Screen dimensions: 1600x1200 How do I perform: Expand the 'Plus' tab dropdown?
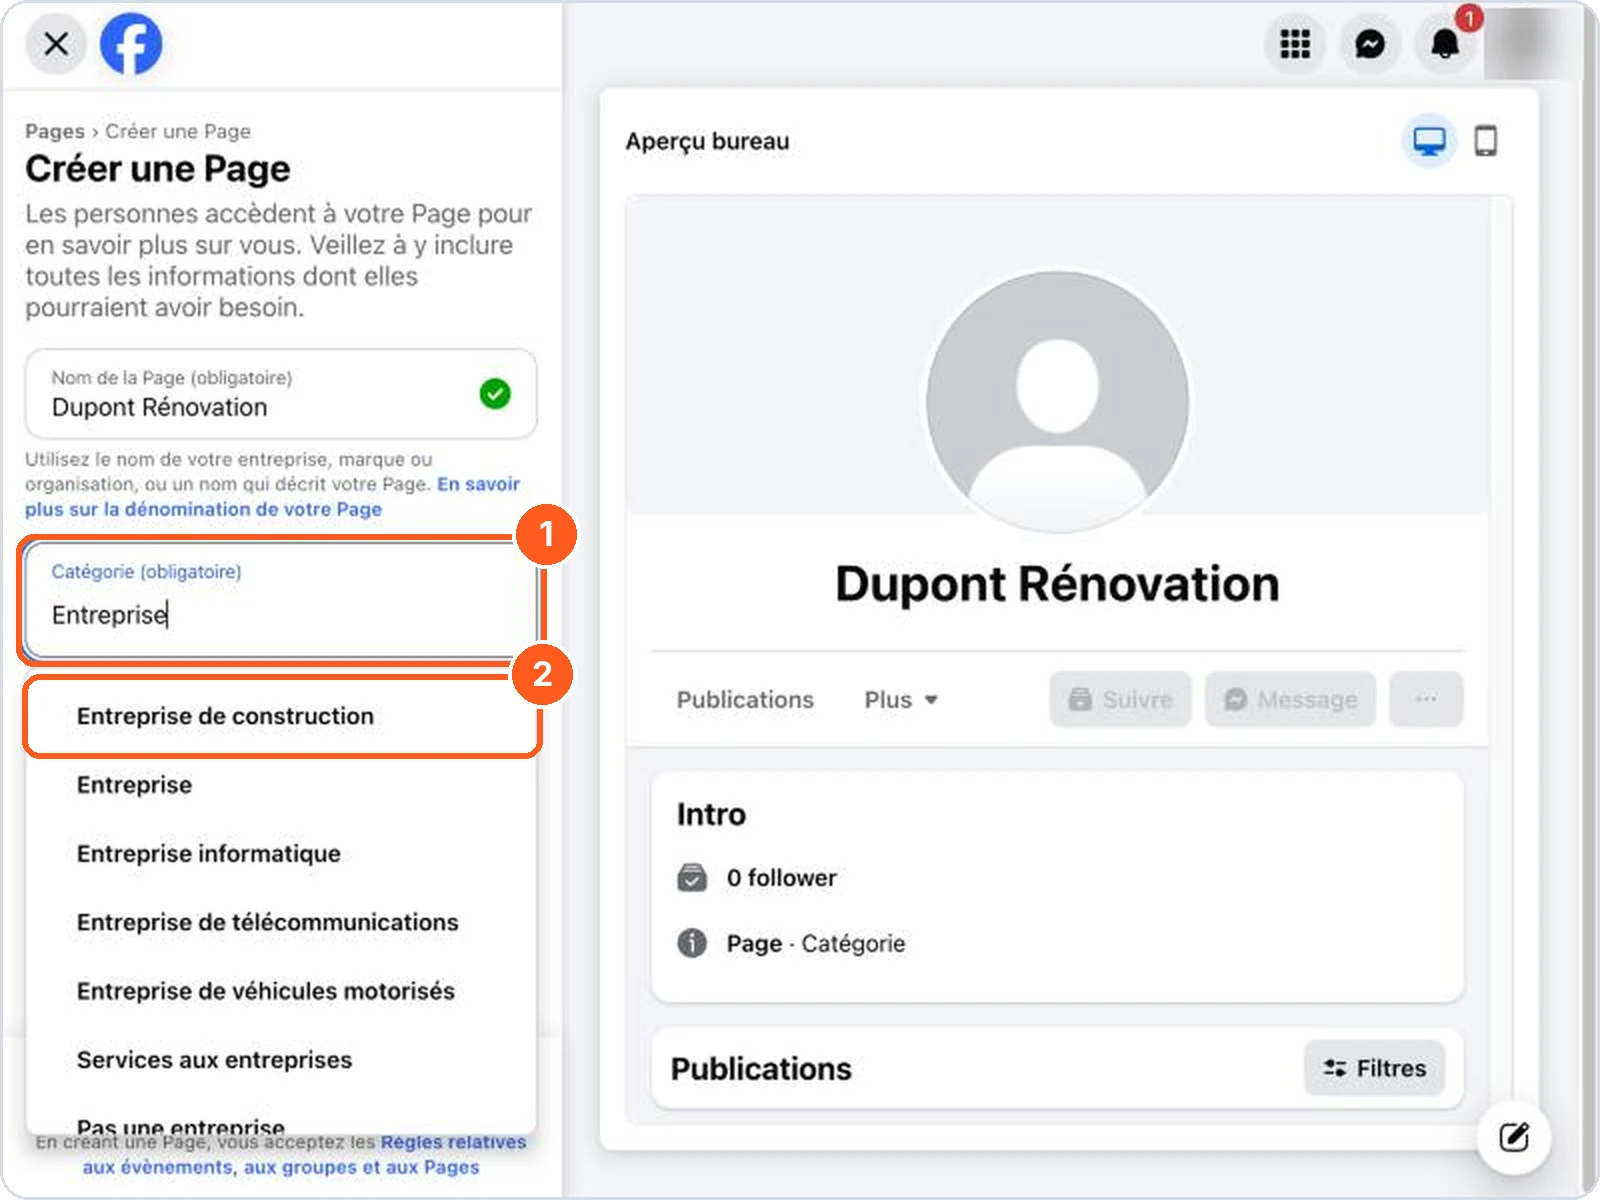(901, 700)
